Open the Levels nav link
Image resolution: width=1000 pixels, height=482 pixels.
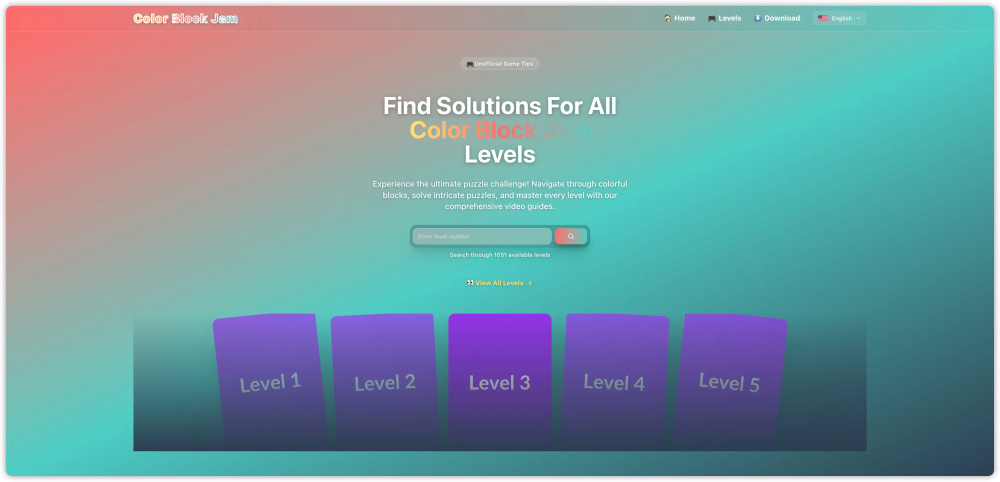[x=724, y=18]
